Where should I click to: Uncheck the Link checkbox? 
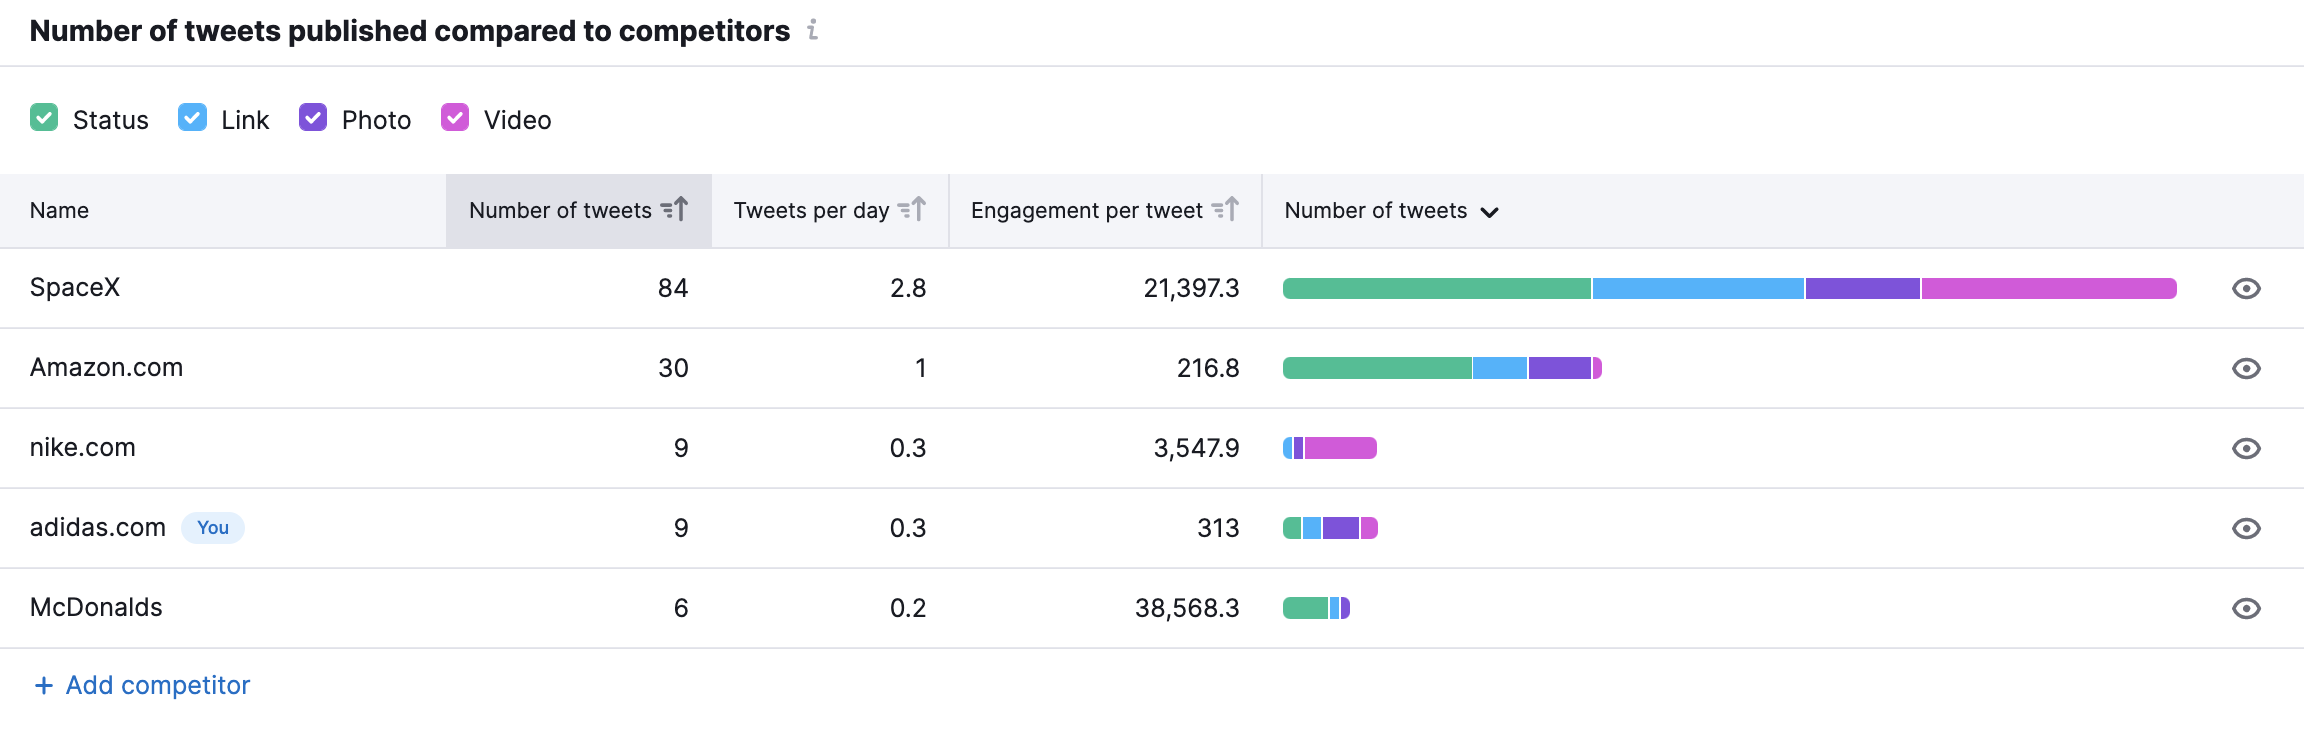point(192,118)
